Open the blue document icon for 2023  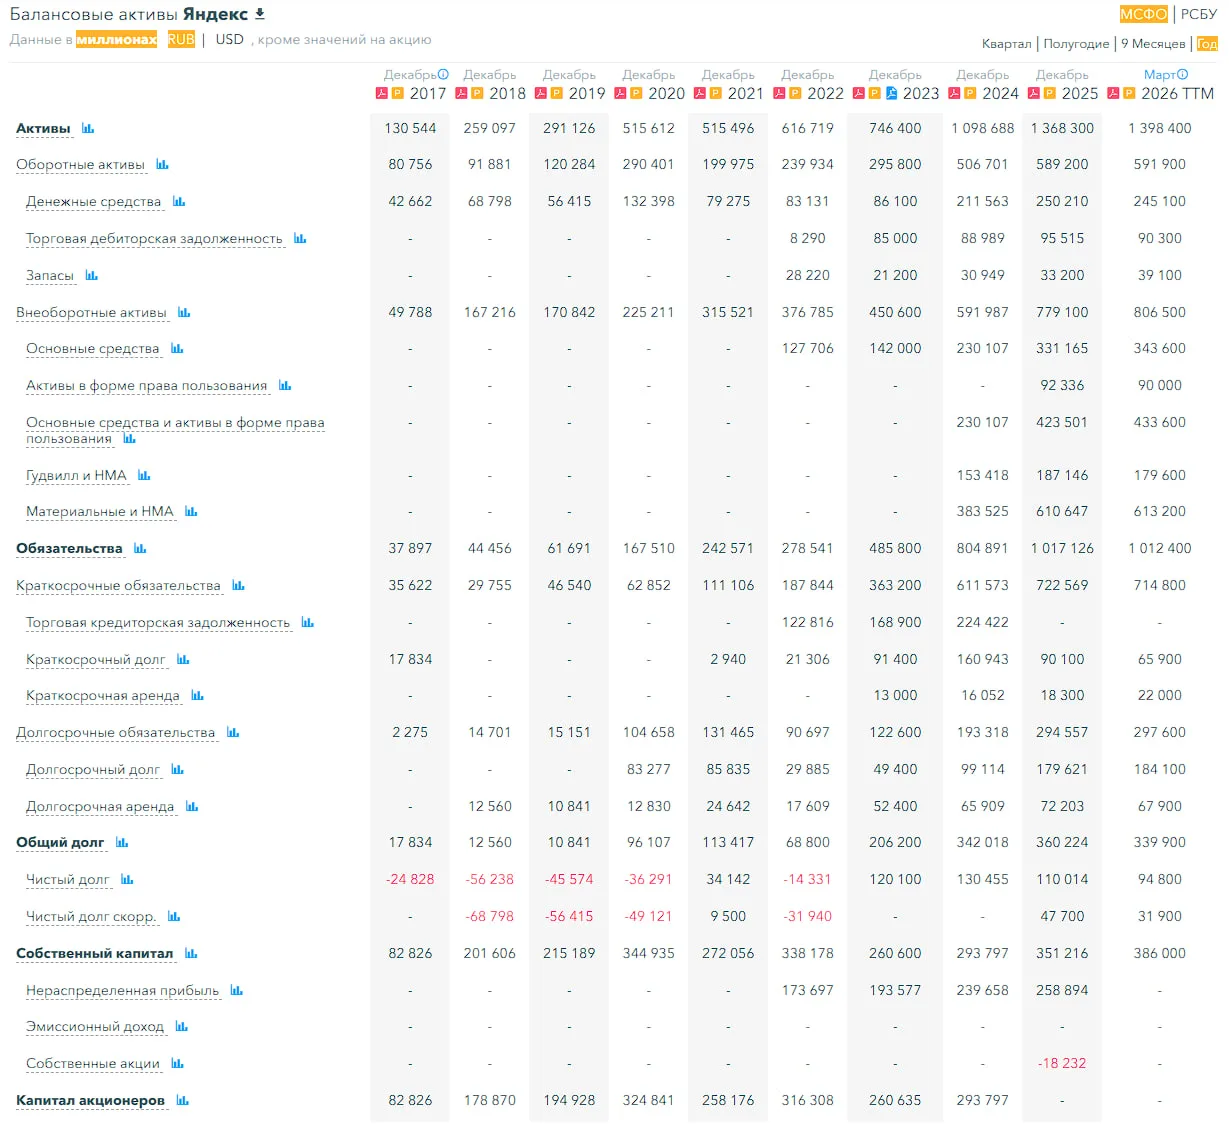(x=891, y=93)
